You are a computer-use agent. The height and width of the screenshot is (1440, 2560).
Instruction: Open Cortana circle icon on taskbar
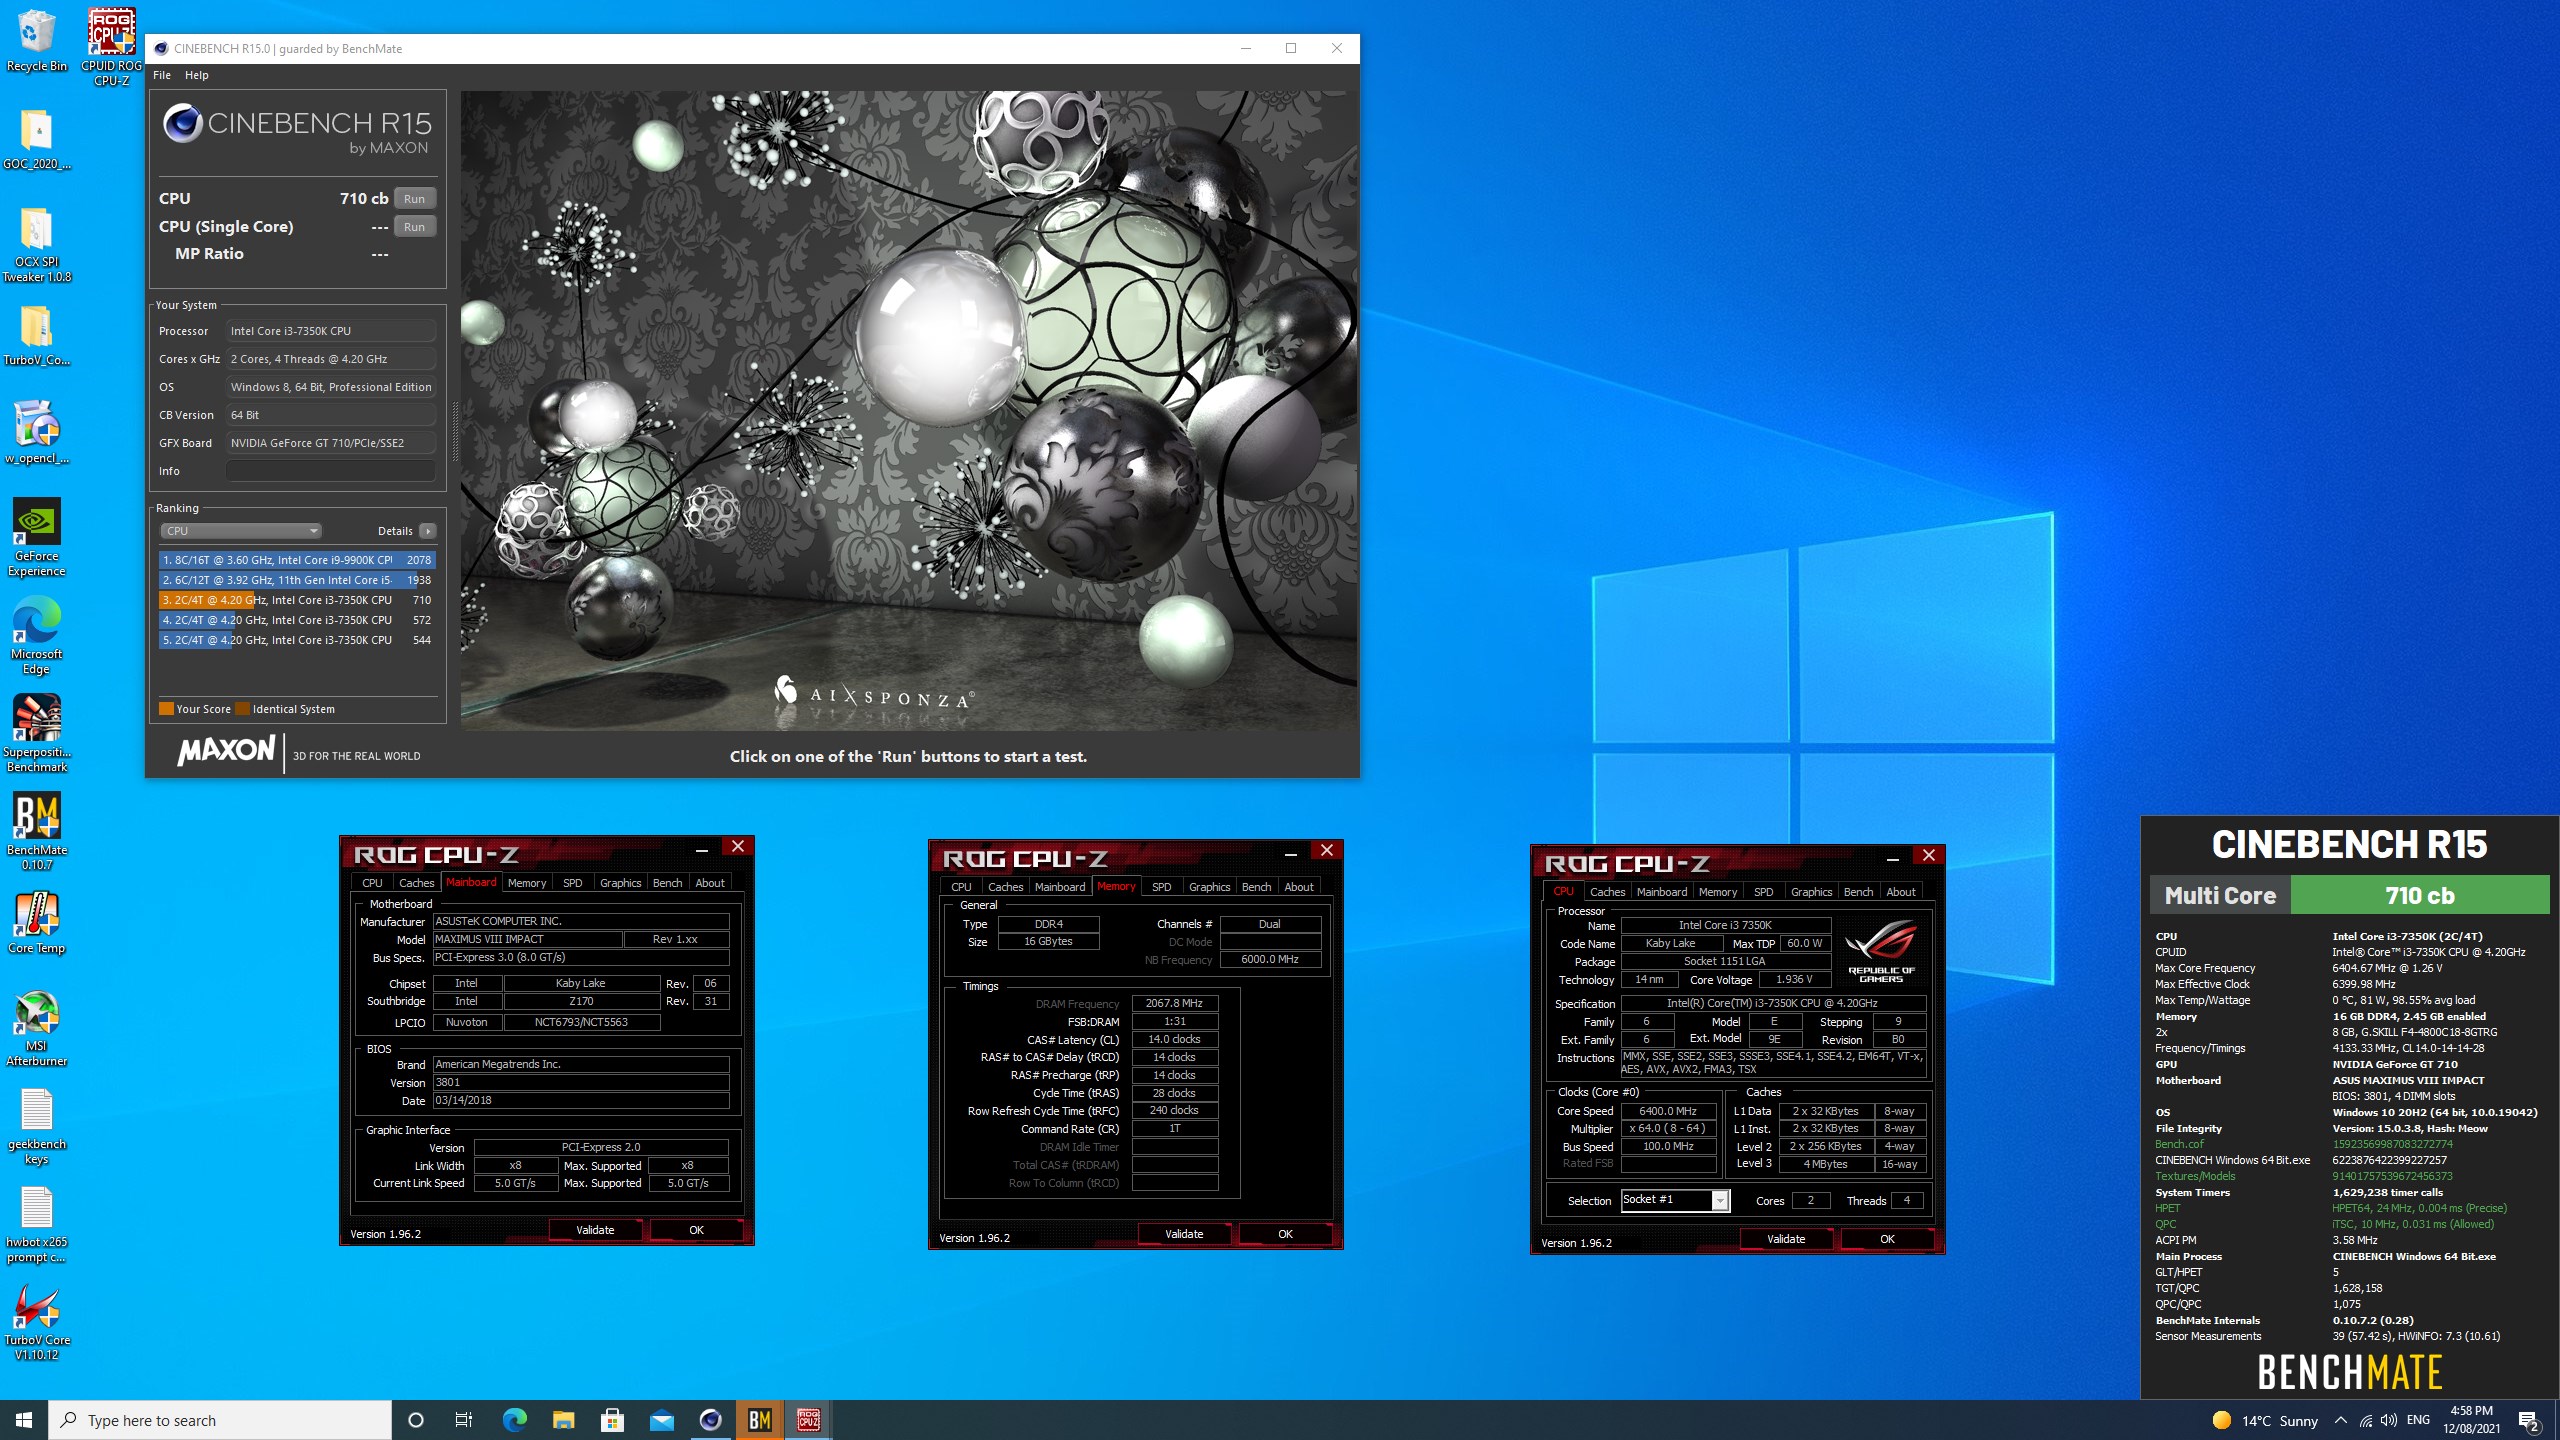416,1420
